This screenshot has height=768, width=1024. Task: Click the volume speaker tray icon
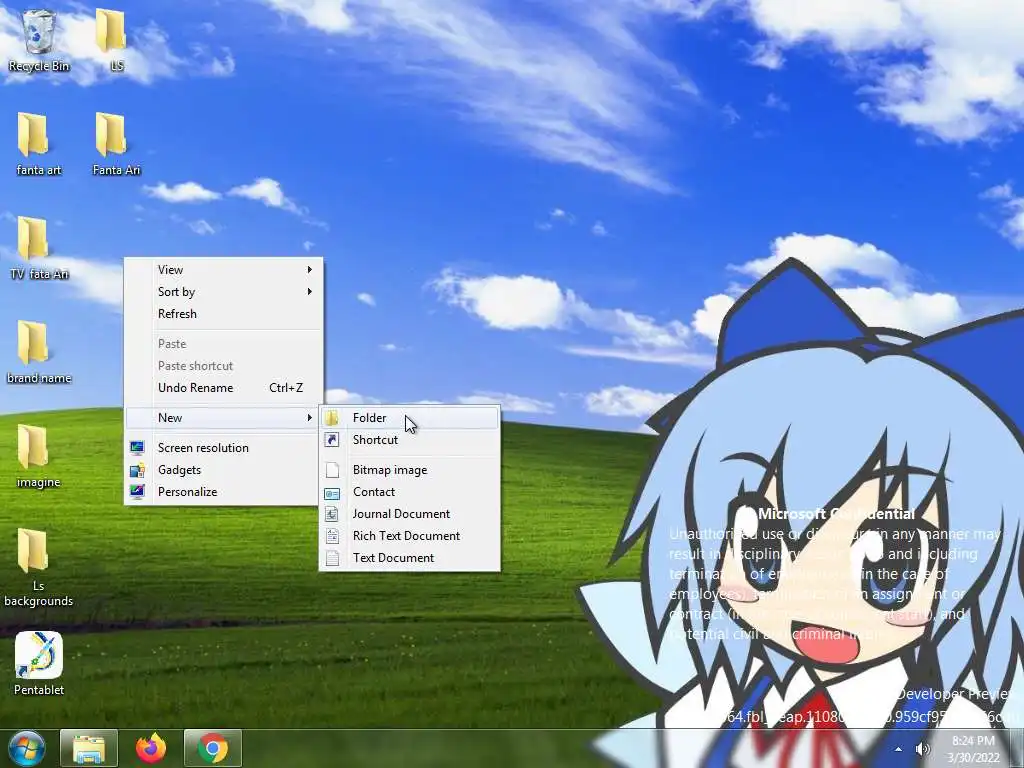click(x=923, y=749)
